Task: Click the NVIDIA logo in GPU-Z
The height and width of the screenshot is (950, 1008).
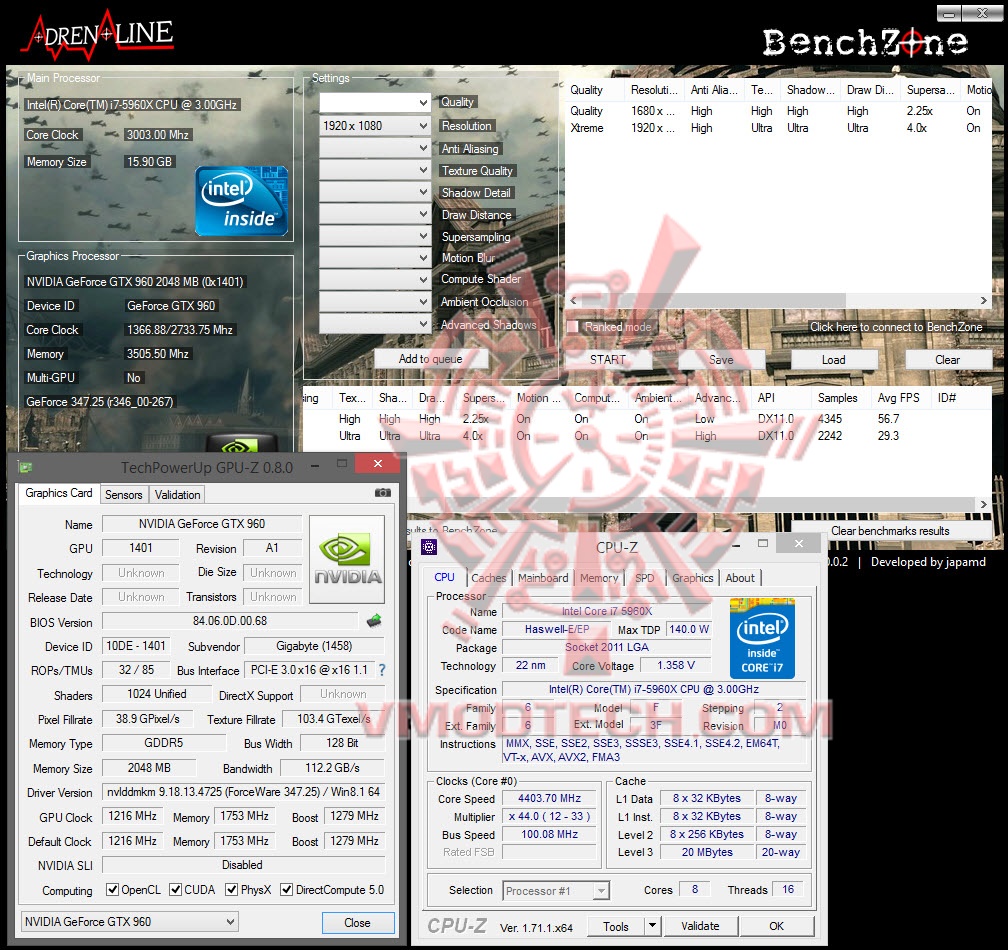Action: click(x=347, y=559)
